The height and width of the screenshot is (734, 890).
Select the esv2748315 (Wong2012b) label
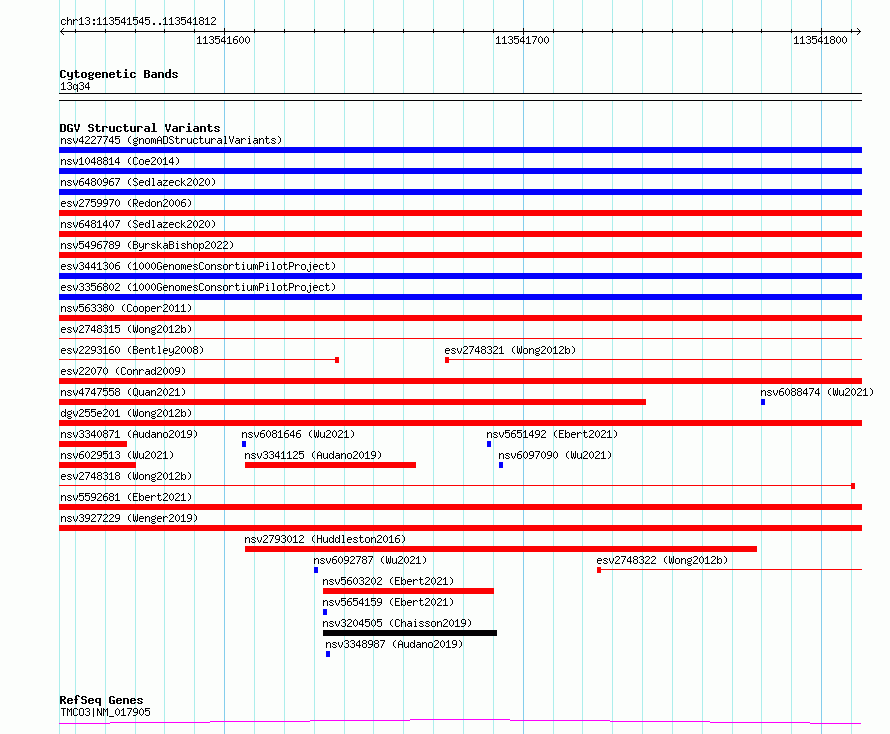pos(126,329)
